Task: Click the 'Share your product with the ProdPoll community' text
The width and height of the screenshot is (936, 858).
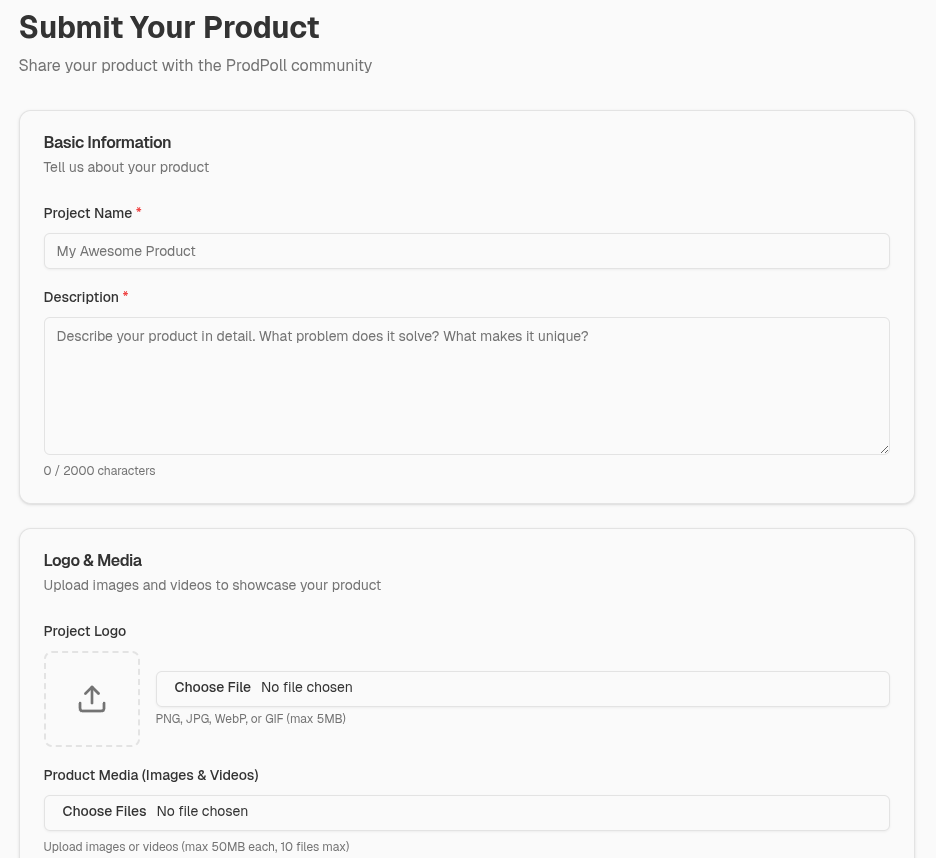Action: click(x=195, y=65)
